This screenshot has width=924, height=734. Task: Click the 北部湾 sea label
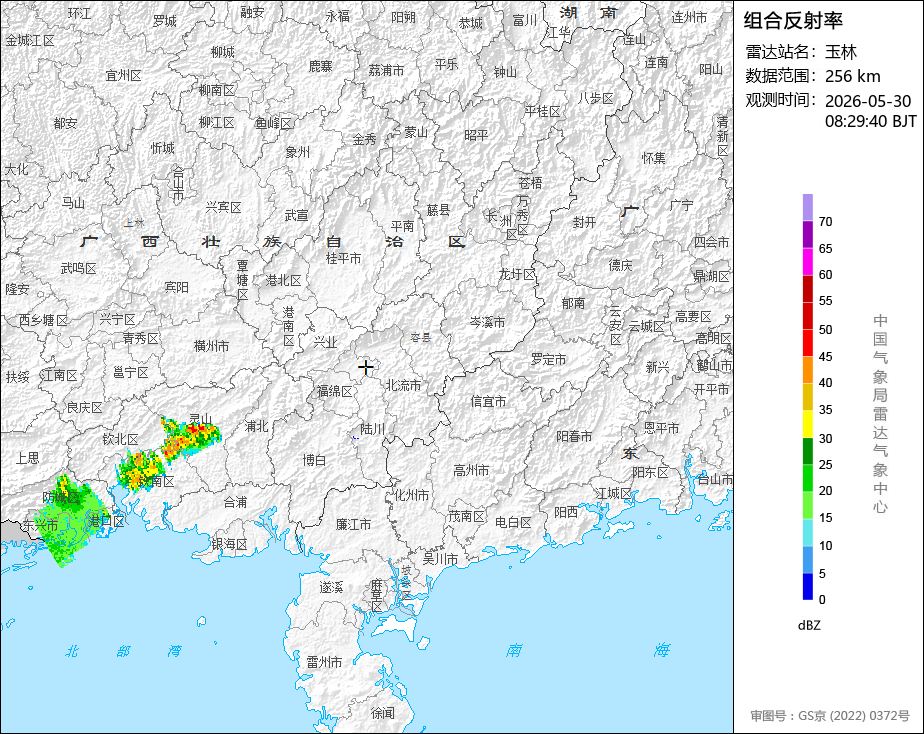[123, 651]
